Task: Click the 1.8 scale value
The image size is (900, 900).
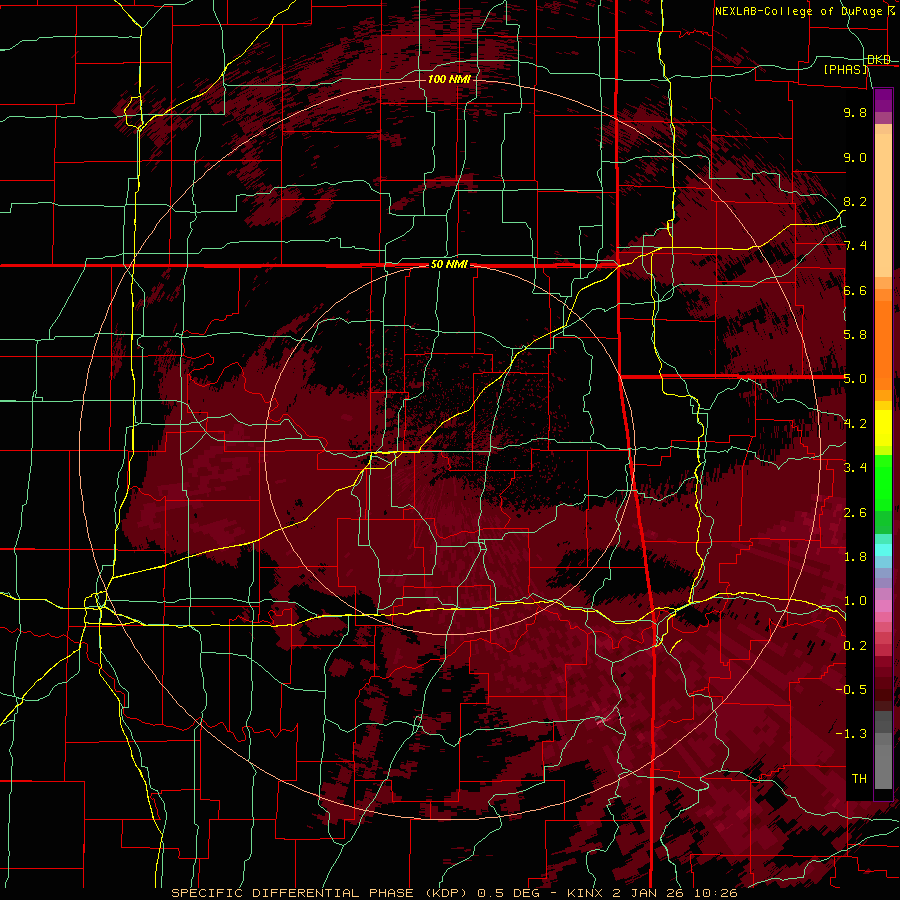Action: tap(855, 557)
